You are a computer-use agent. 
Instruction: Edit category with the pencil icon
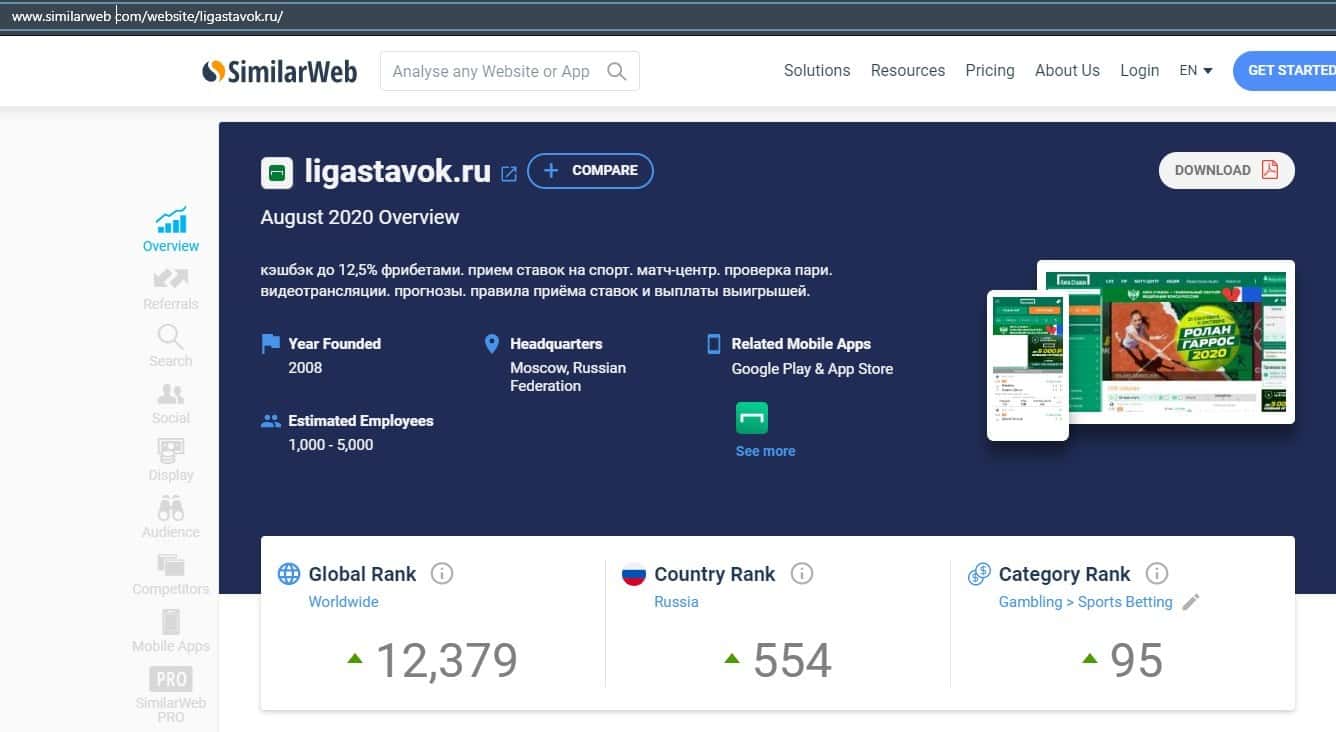[1190, 602]
